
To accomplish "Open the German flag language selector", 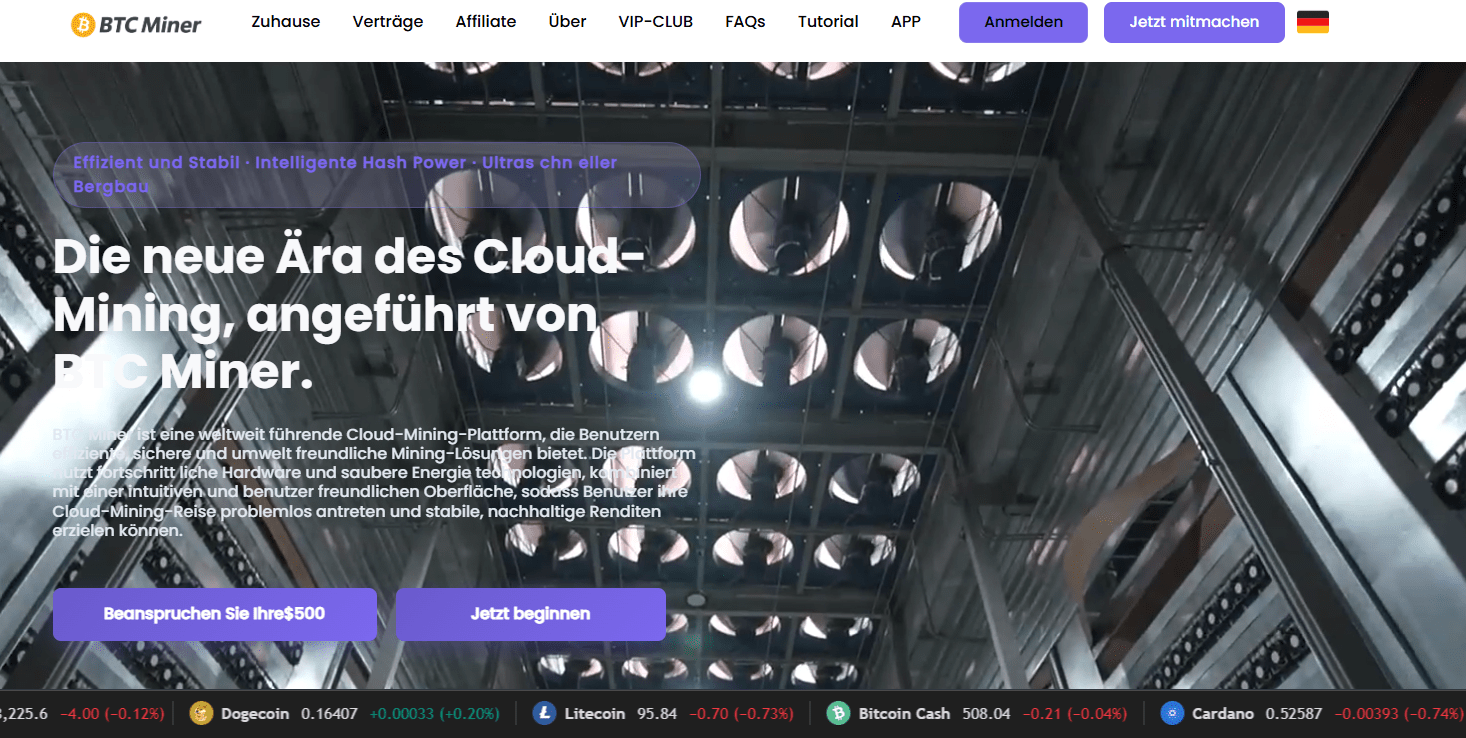I will [x=1312, y=22].
